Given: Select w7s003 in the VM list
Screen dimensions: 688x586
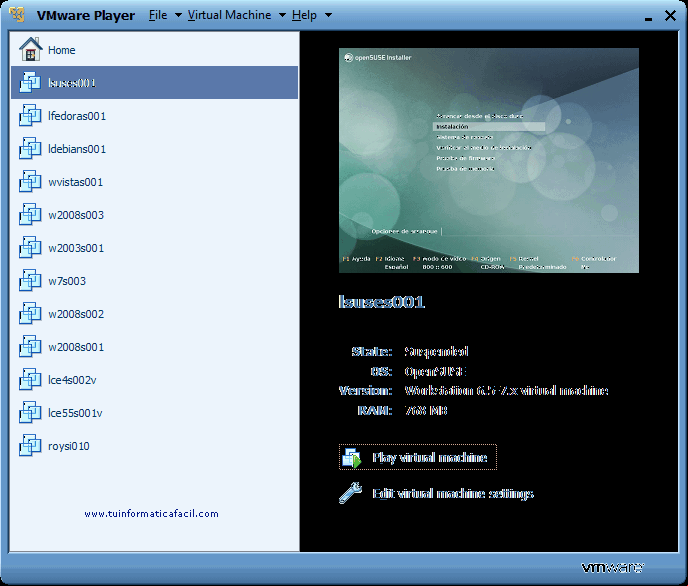Looking at the screenshot, I should coord(154,281).
